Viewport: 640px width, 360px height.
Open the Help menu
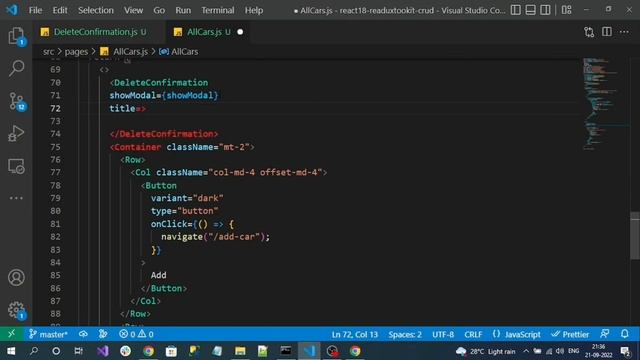tap(253, 10)
